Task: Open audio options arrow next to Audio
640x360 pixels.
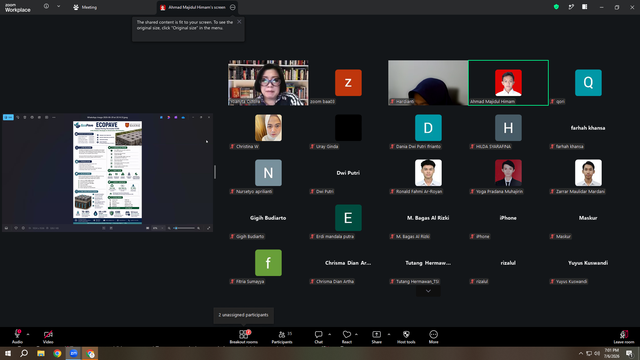Action: [28, 334]
